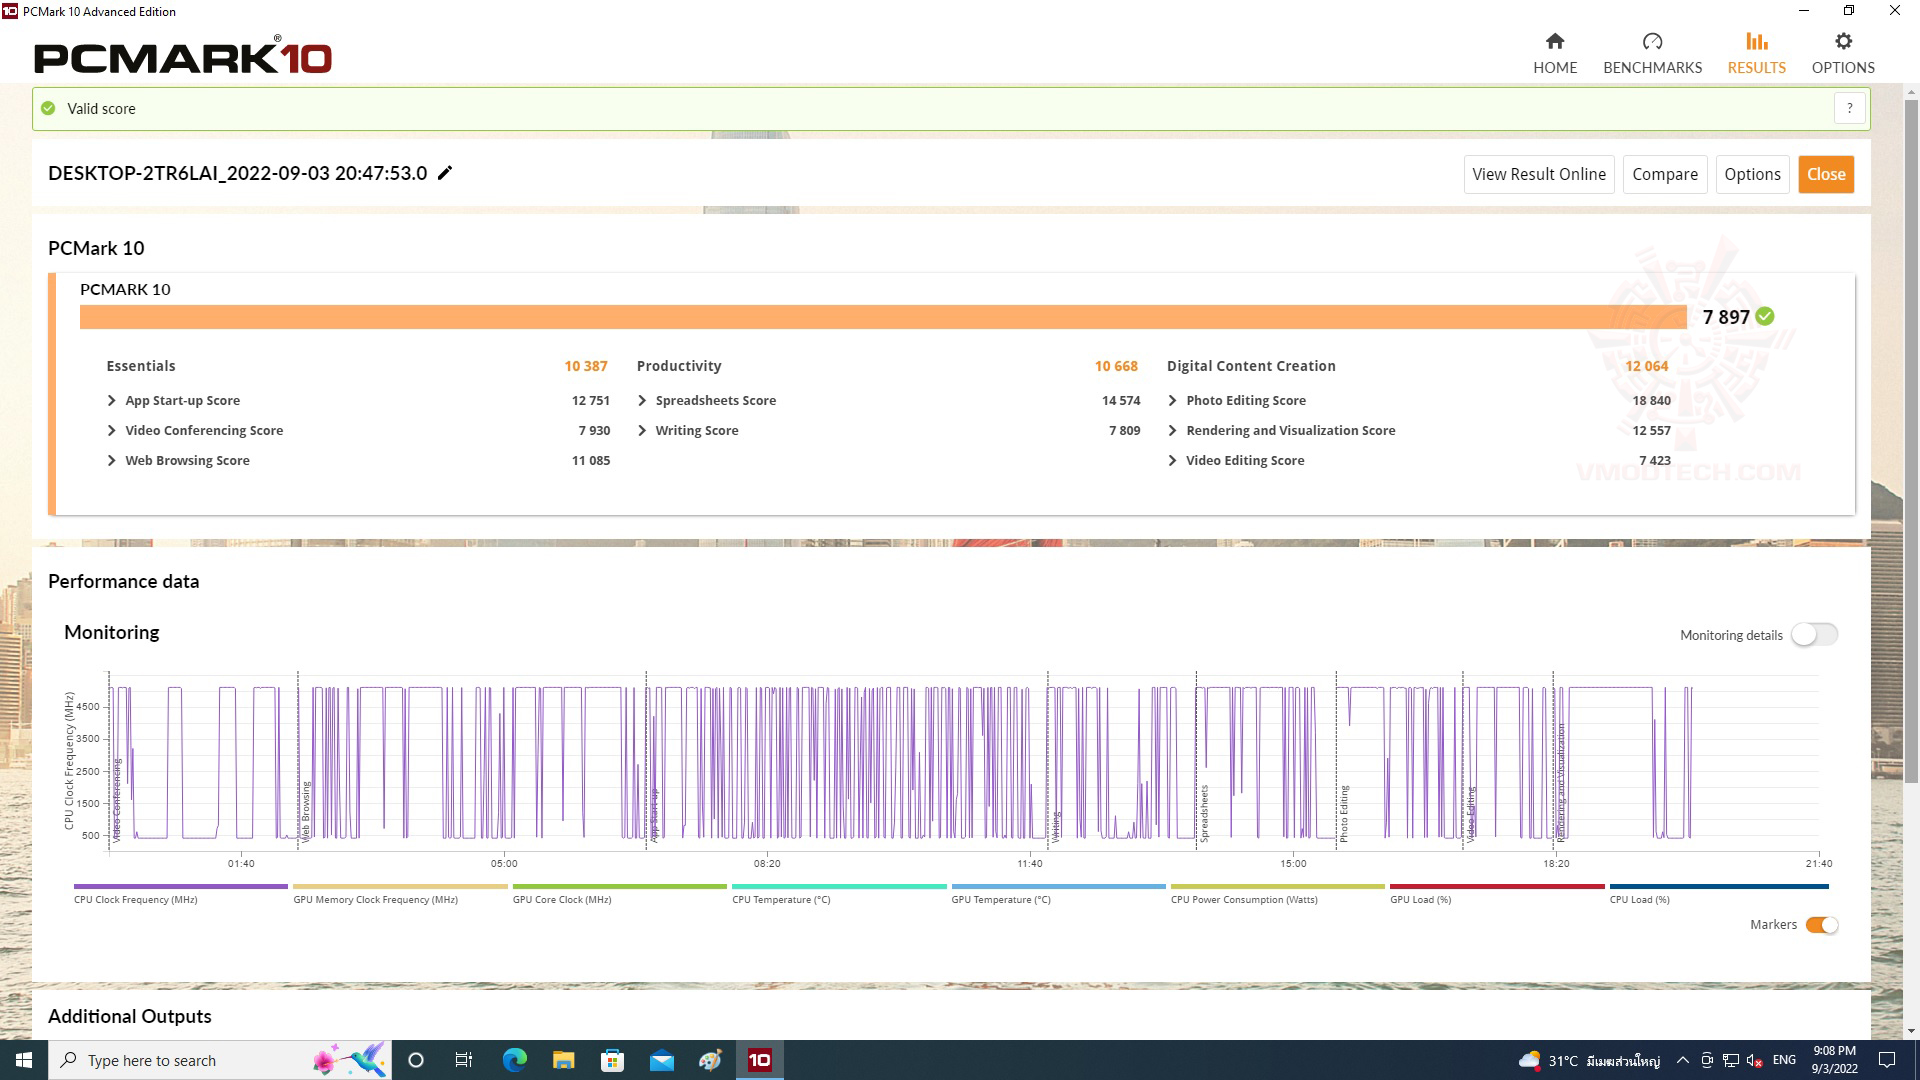Open the Benchmarks tab label
This screenshot has width=1920, height=1080.
[x=1652, y=67]
